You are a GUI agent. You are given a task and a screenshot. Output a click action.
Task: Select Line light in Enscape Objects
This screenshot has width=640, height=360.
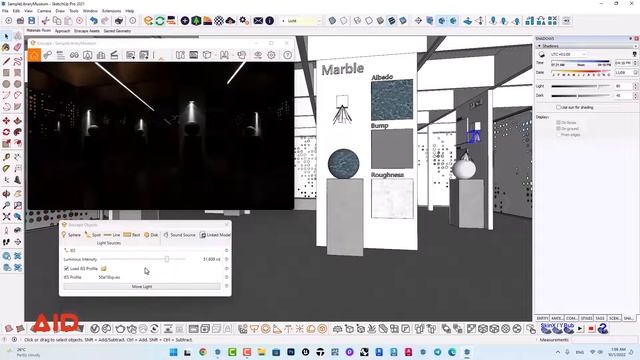pos(112,235)
